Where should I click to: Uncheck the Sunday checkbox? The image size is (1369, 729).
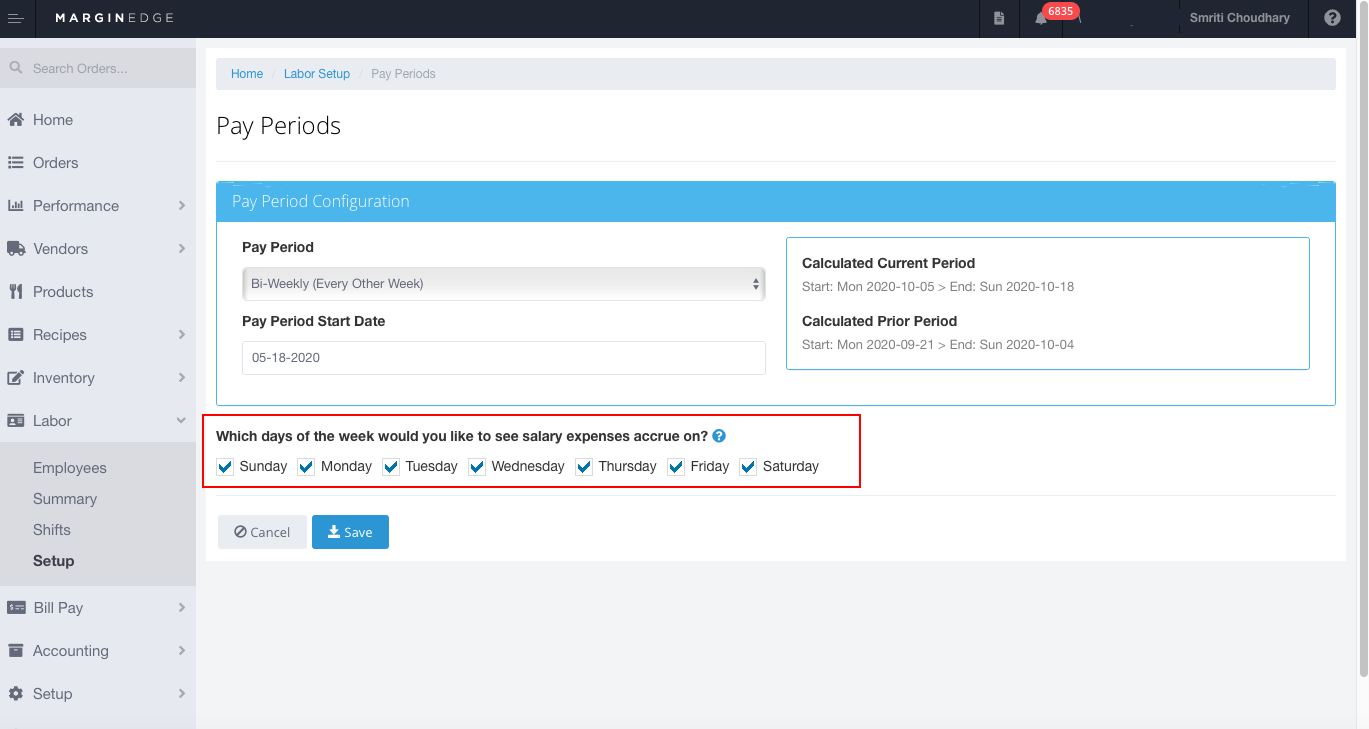coord(225,467)
